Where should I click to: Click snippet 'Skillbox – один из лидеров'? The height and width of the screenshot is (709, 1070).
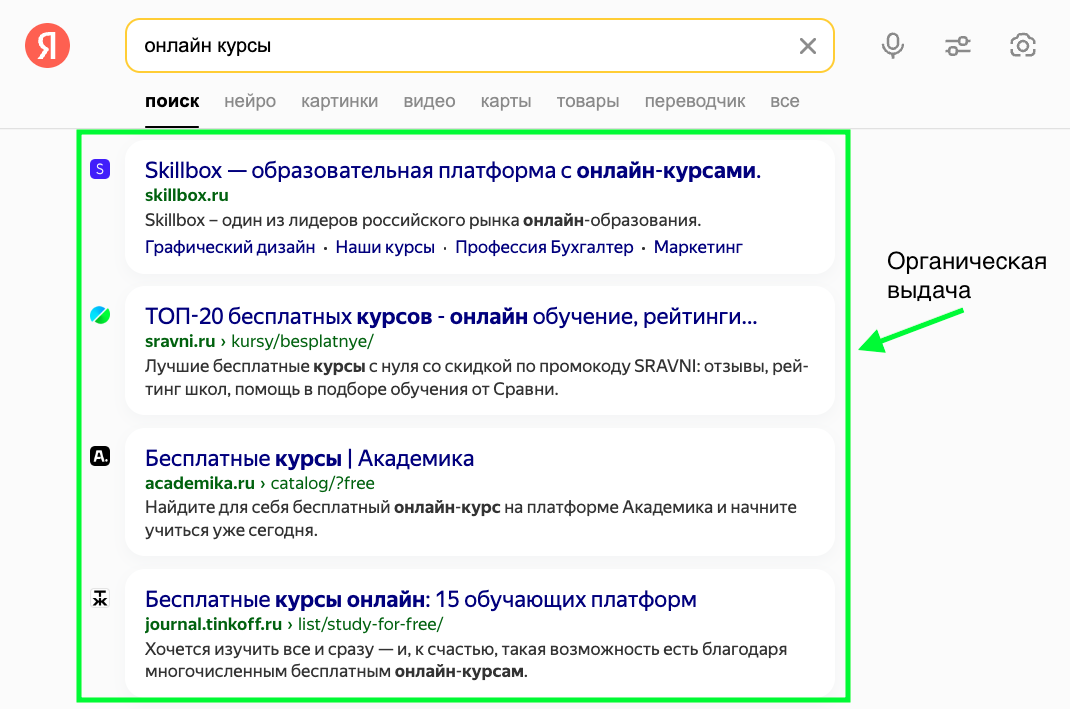(423, 220)
